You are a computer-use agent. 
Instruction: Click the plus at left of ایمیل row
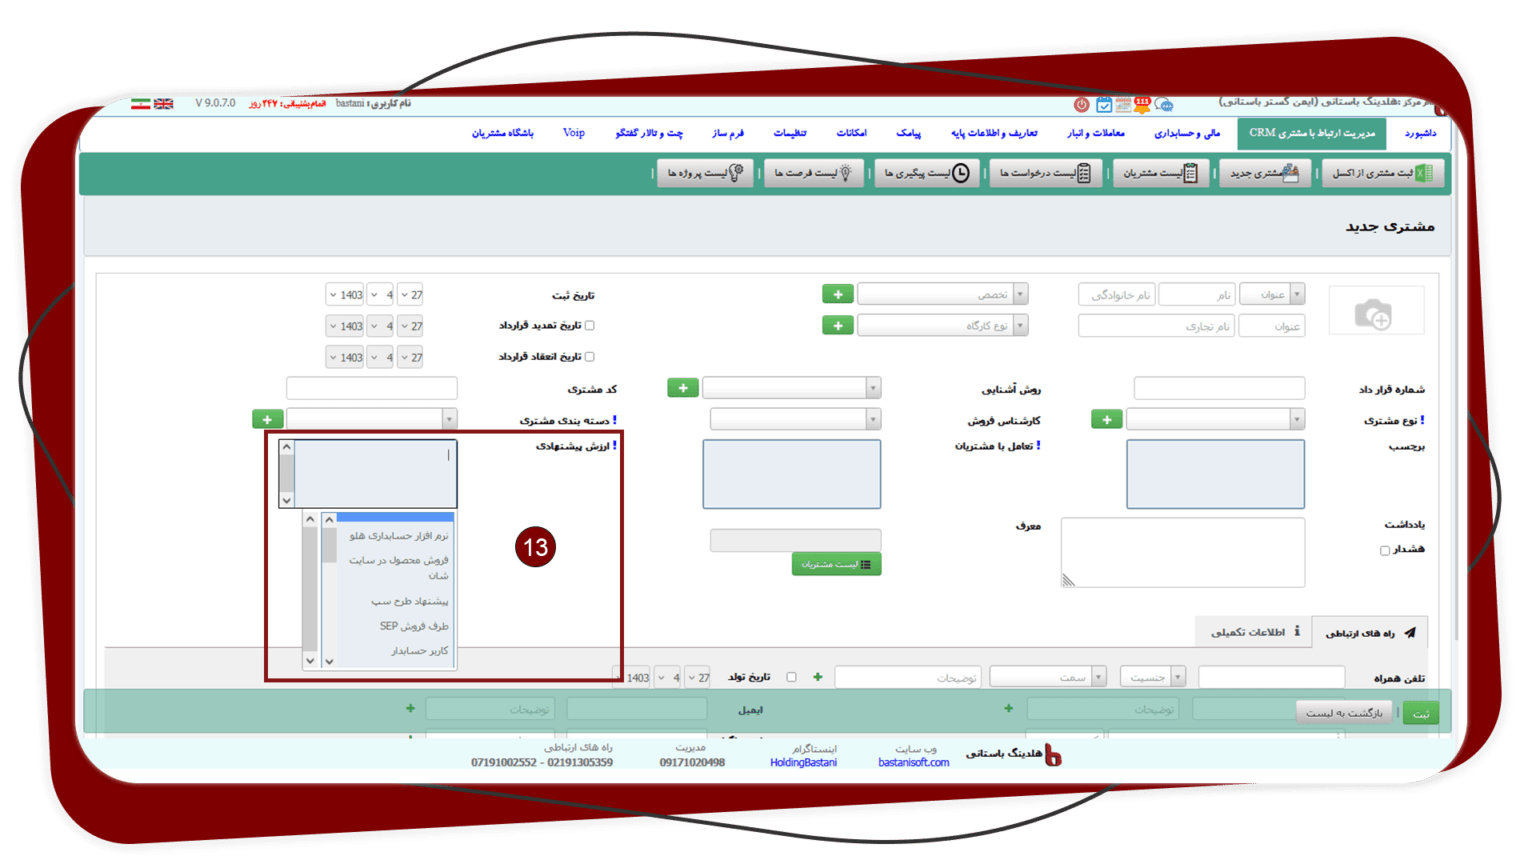tap(410, 708)
